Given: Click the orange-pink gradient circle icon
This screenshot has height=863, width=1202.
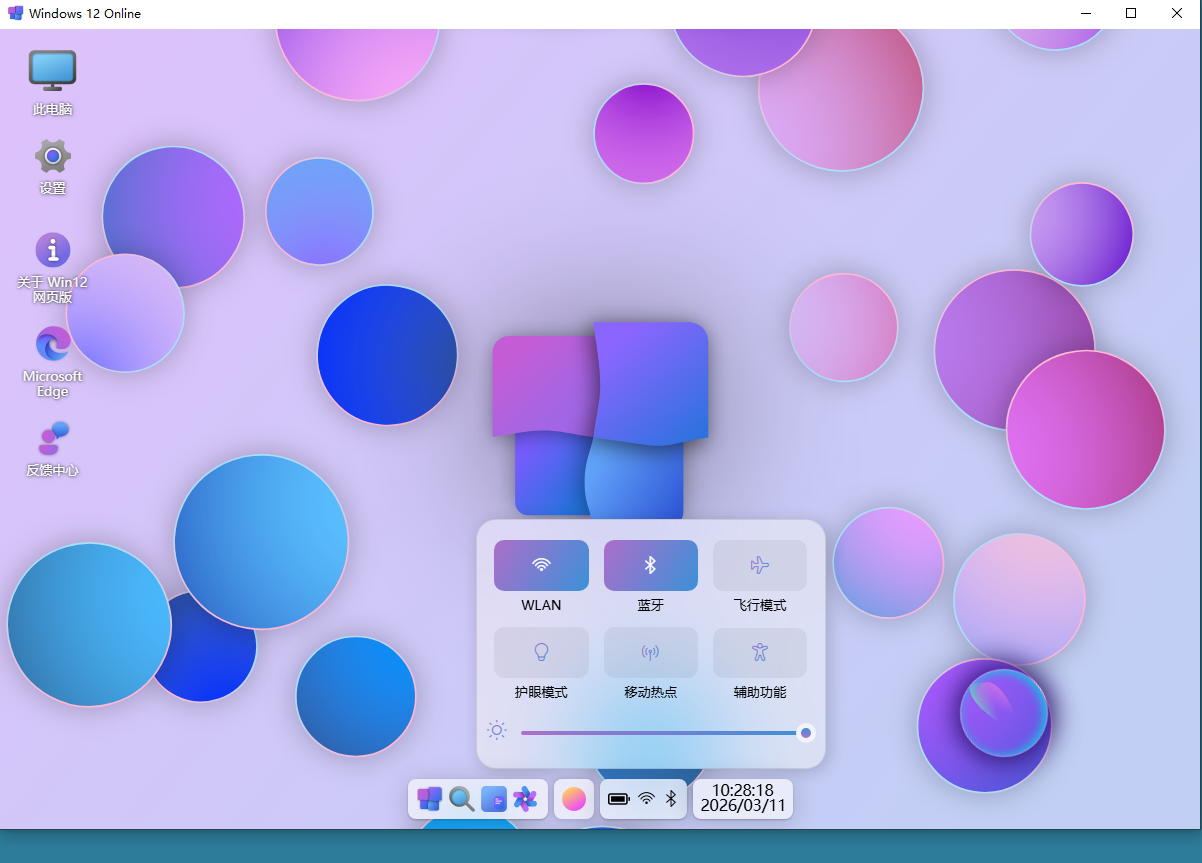Looking at the screenshot, I should (574, 798).
